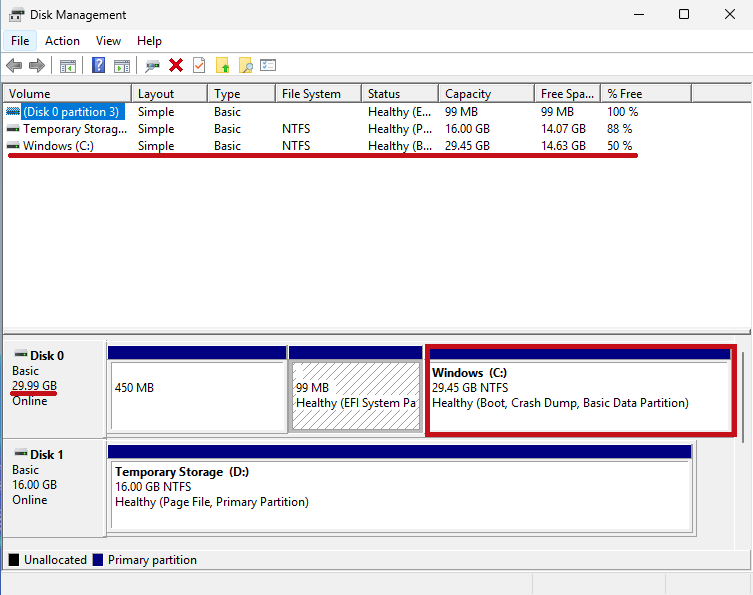This screenshot has width=753, height=595.
Task: Open Help via the blue question-mark icon
Action: (x=98, y=65)
